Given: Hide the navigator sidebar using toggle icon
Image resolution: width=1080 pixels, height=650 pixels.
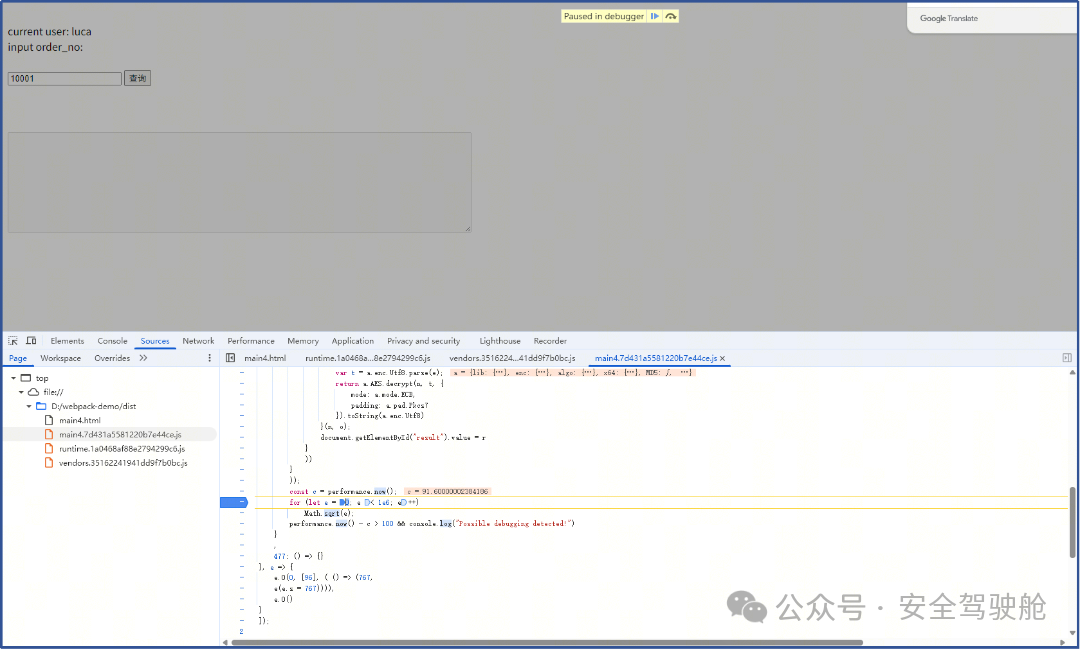Looking at the screenshot, I should (x=230, y=358).
